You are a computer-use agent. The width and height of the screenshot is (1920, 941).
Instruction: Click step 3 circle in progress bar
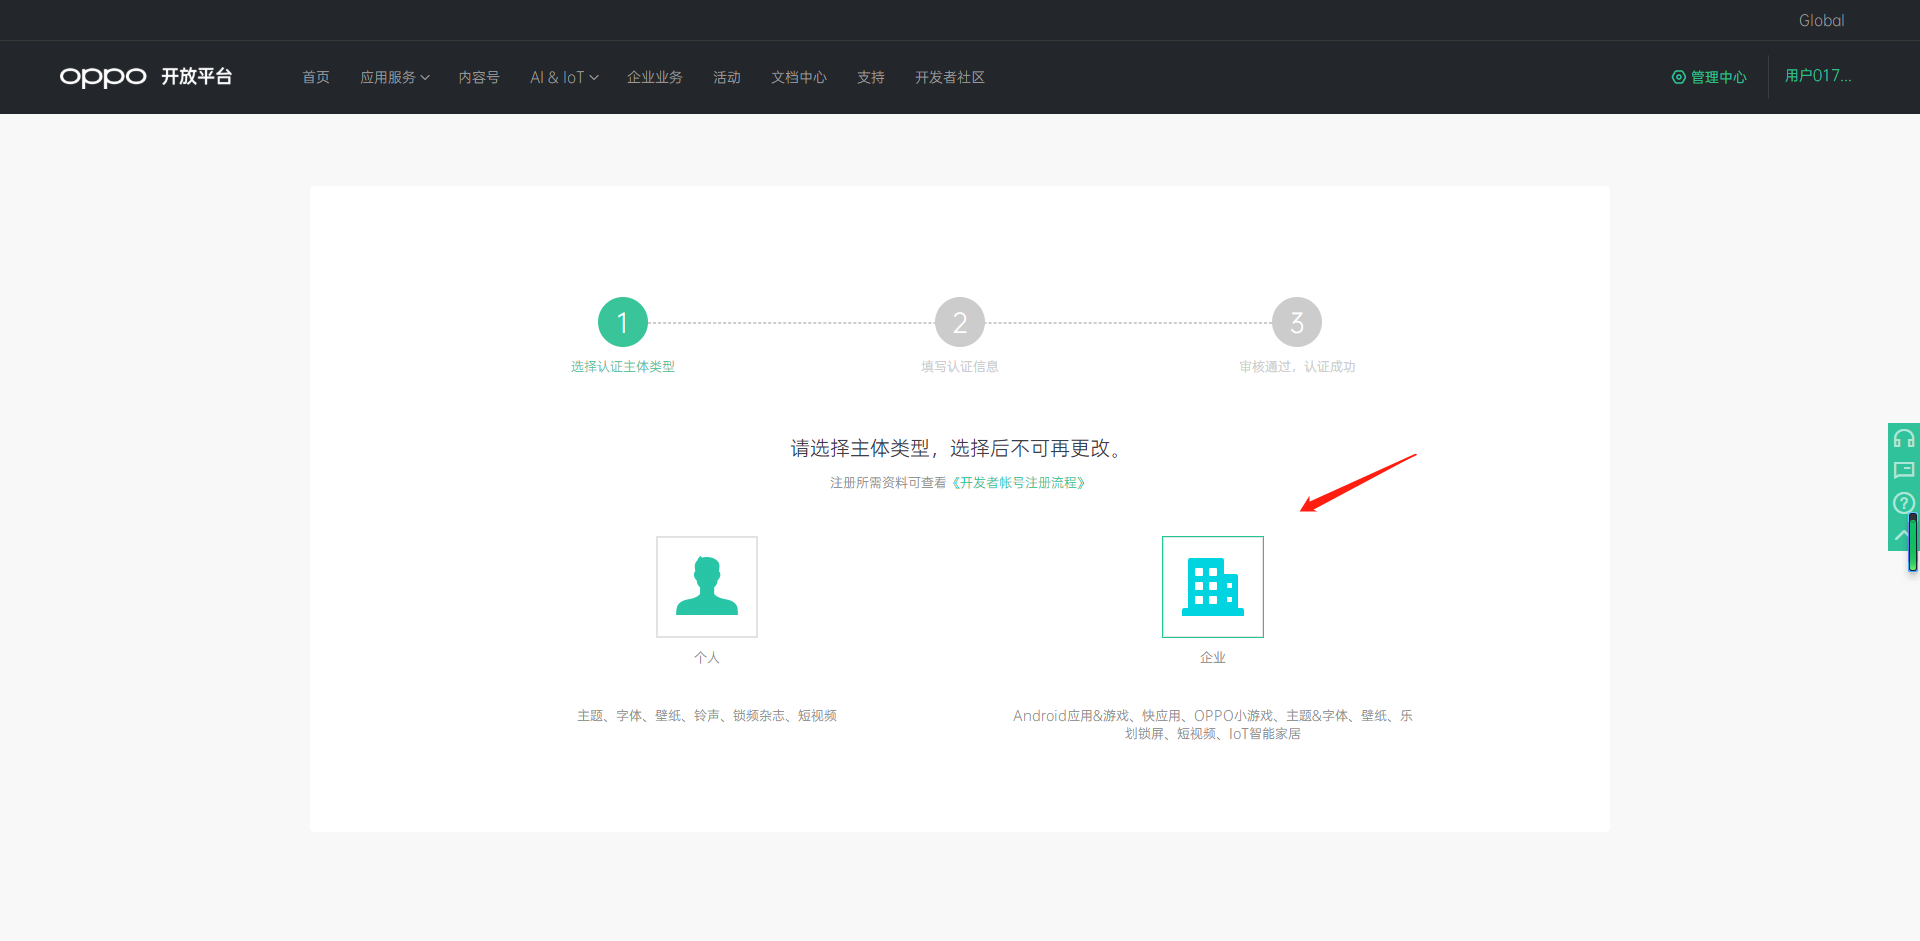point(1297,322)
